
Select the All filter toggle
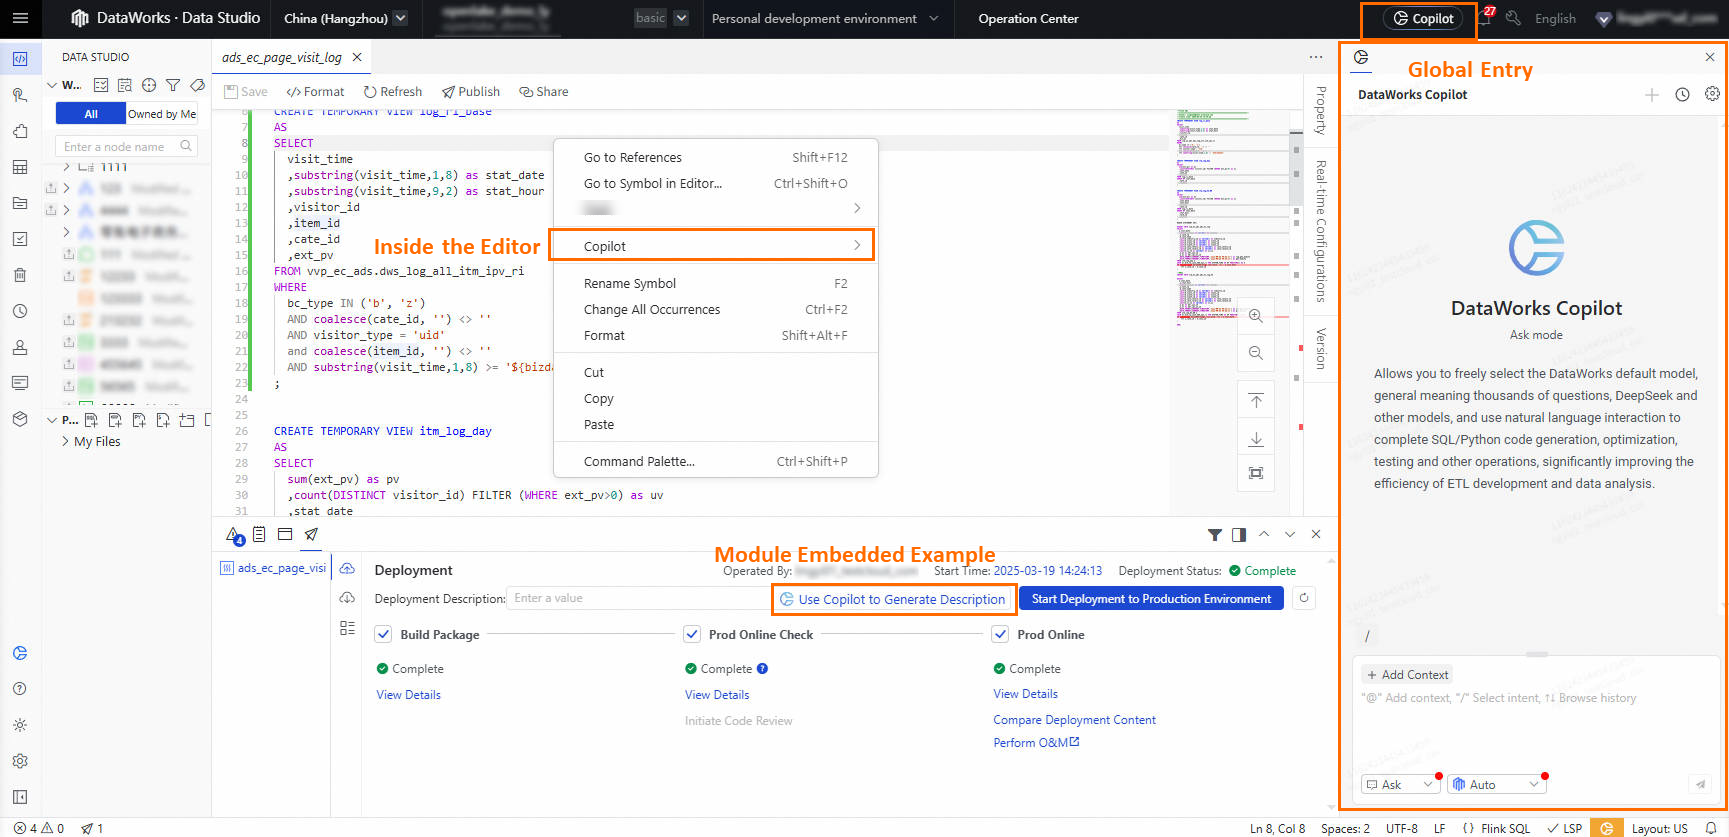(91, 114)
